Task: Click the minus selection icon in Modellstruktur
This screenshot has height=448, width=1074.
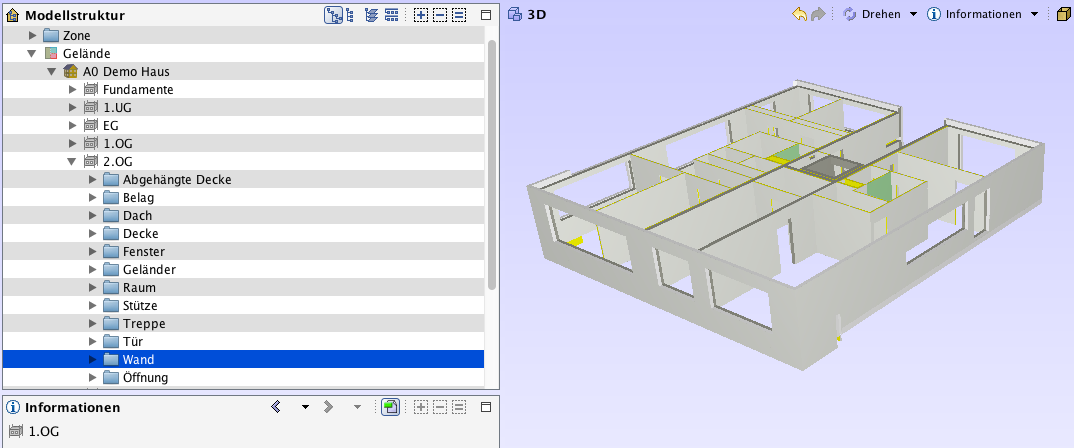Action: [x=440, y=15]
